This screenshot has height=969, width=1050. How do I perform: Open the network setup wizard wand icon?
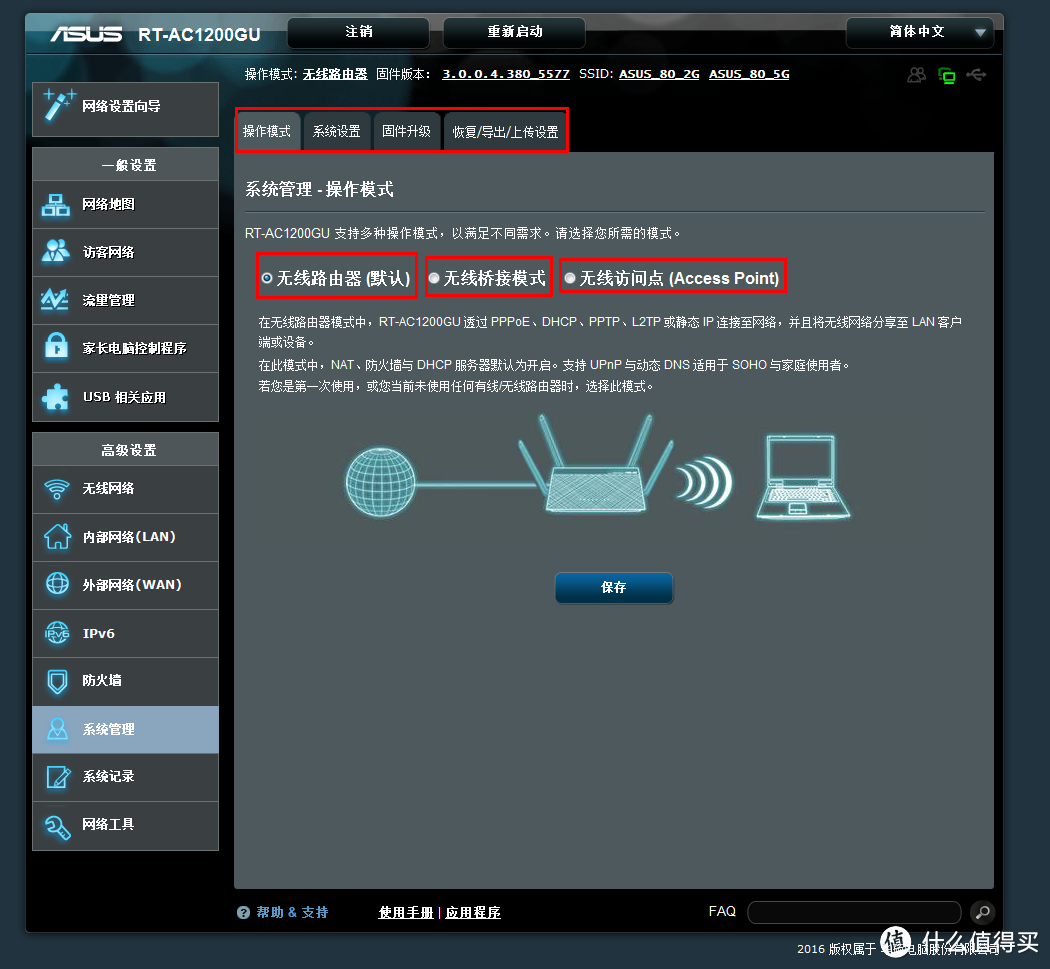tap(58, 106)
